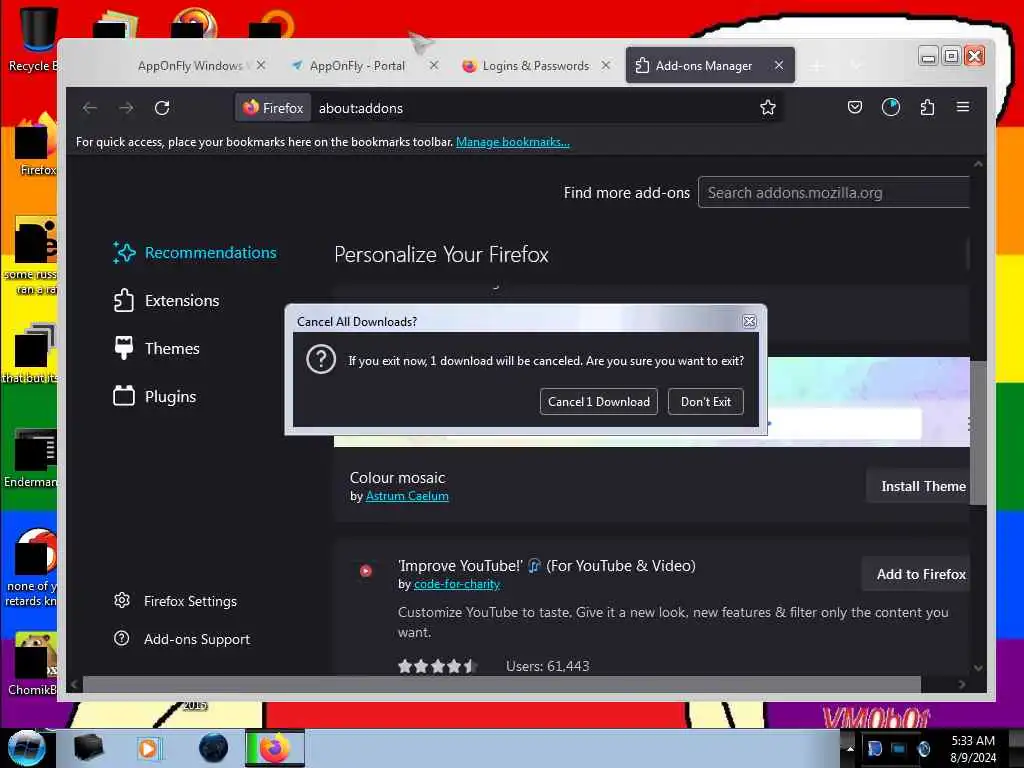Click the scroll up arrow of the page
The image size is (1024, 768).
978,164
